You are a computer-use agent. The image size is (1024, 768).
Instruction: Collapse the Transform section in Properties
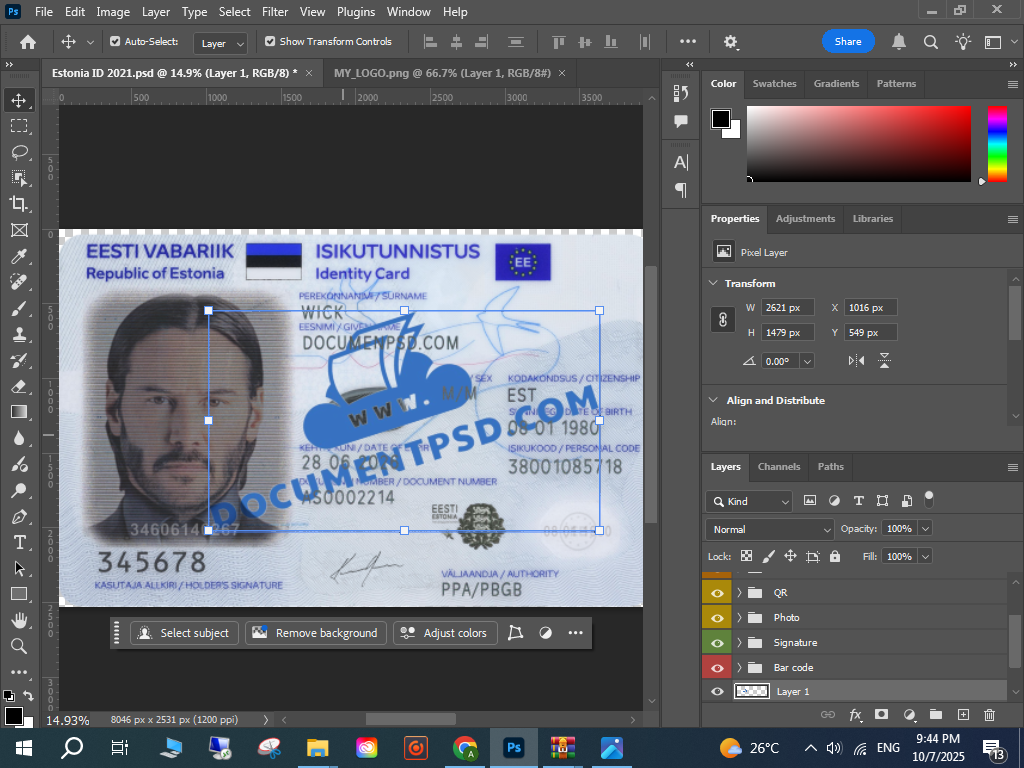coord(713,283)
